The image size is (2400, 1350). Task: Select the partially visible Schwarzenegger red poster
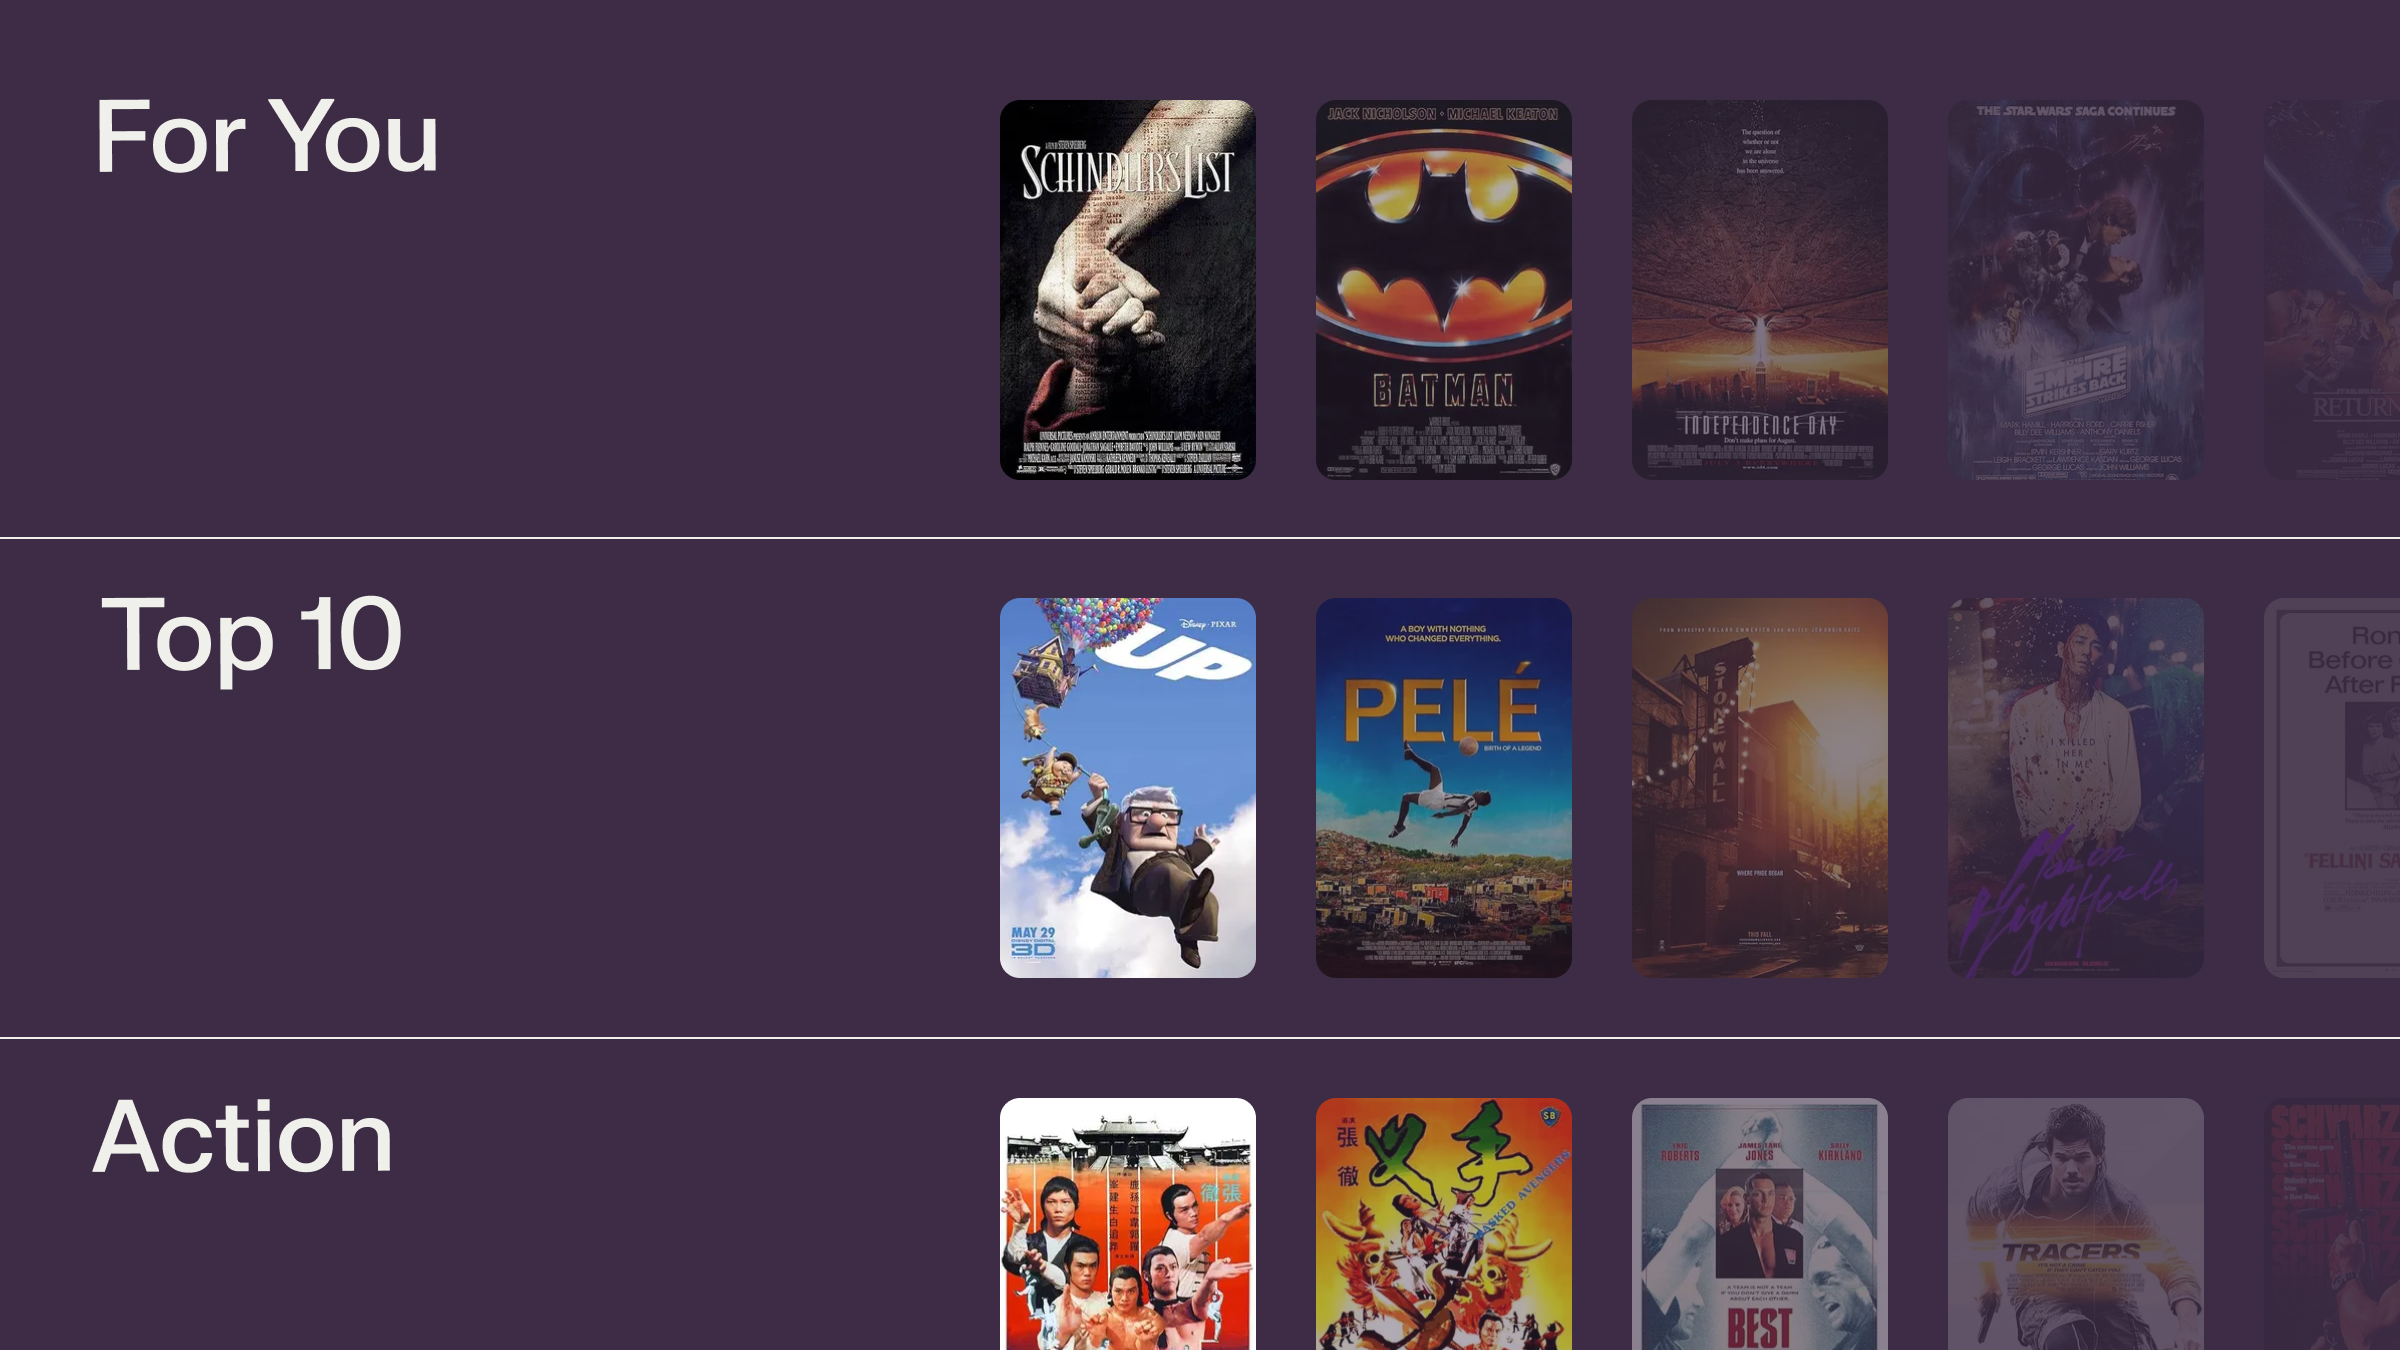pos(2332,1224)
